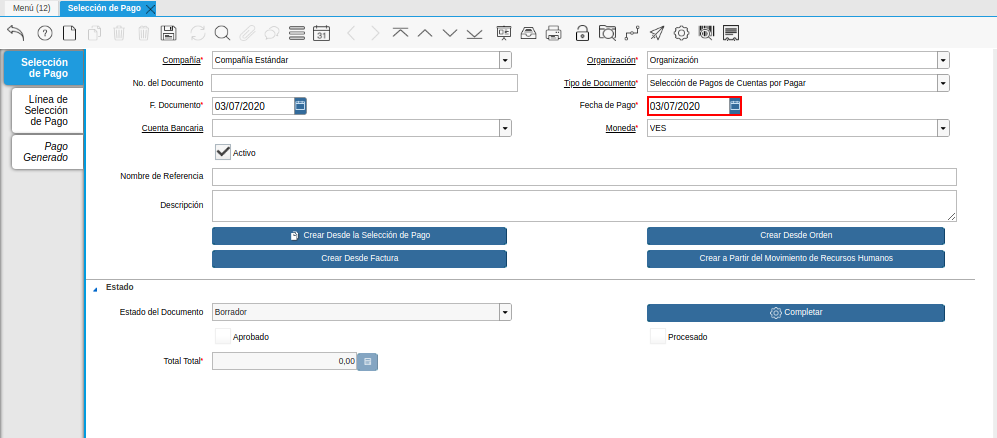Click the refresh arrows icon

pos(198,32)
